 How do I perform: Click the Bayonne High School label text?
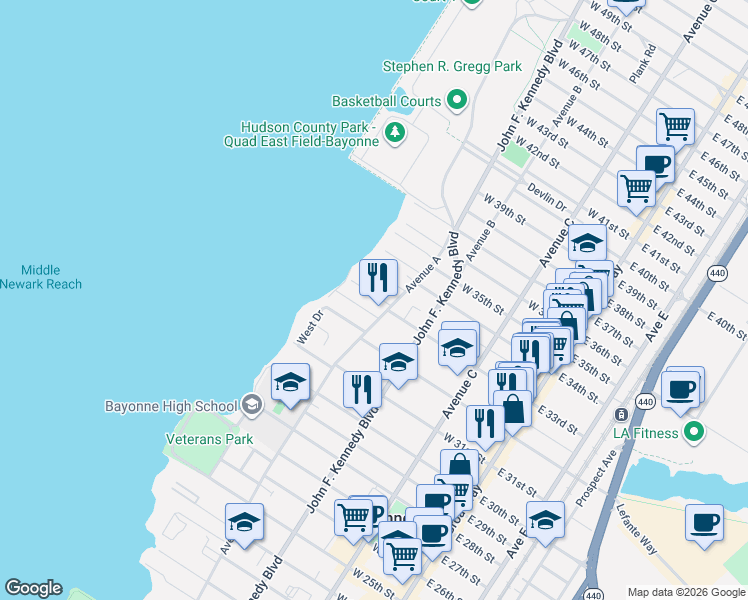(x=171, y=406)
